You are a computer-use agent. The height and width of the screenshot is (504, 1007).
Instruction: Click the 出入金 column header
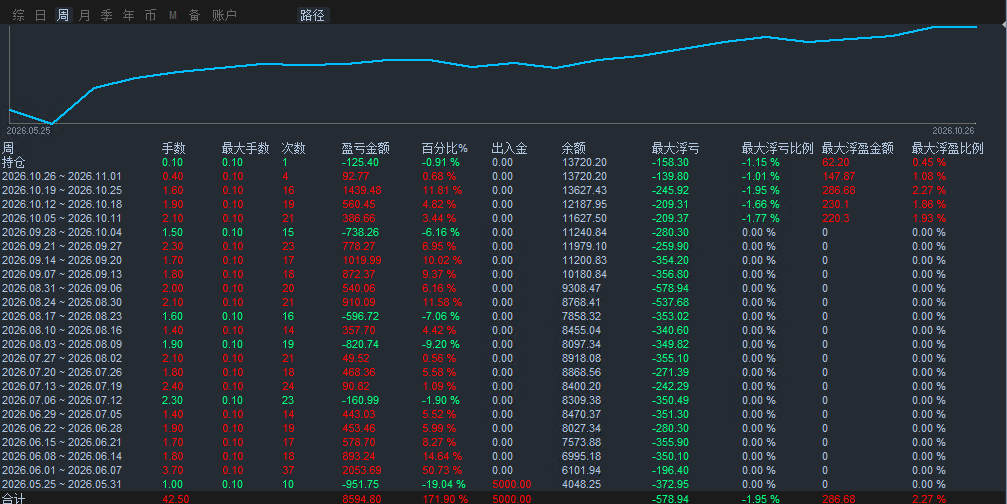pos(509,148)
